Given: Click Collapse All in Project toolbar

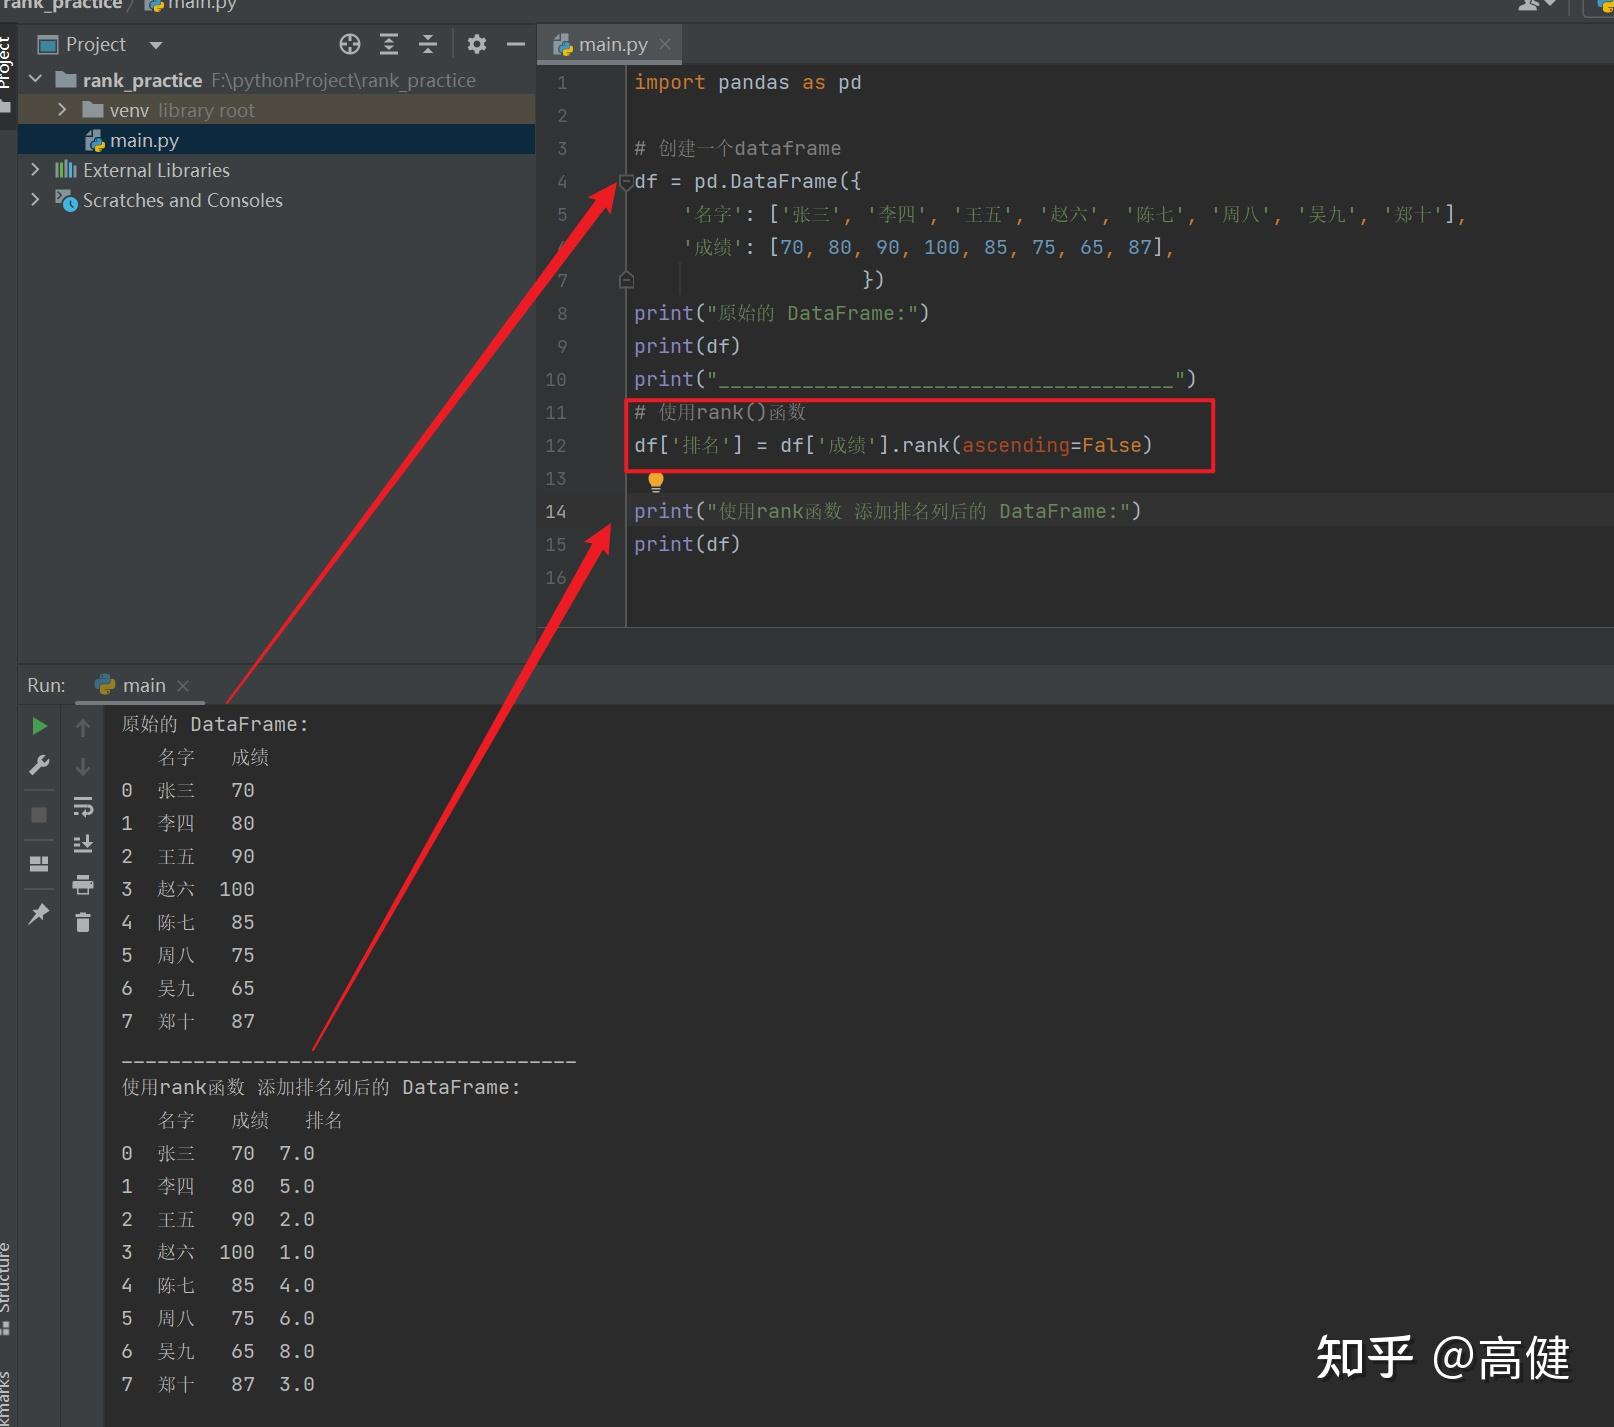Looking at the screenshot, I should pos(428,44).
